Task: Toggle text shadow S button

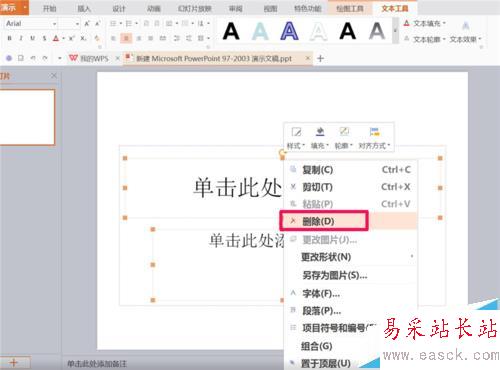Action: click(x=44, y=38)
